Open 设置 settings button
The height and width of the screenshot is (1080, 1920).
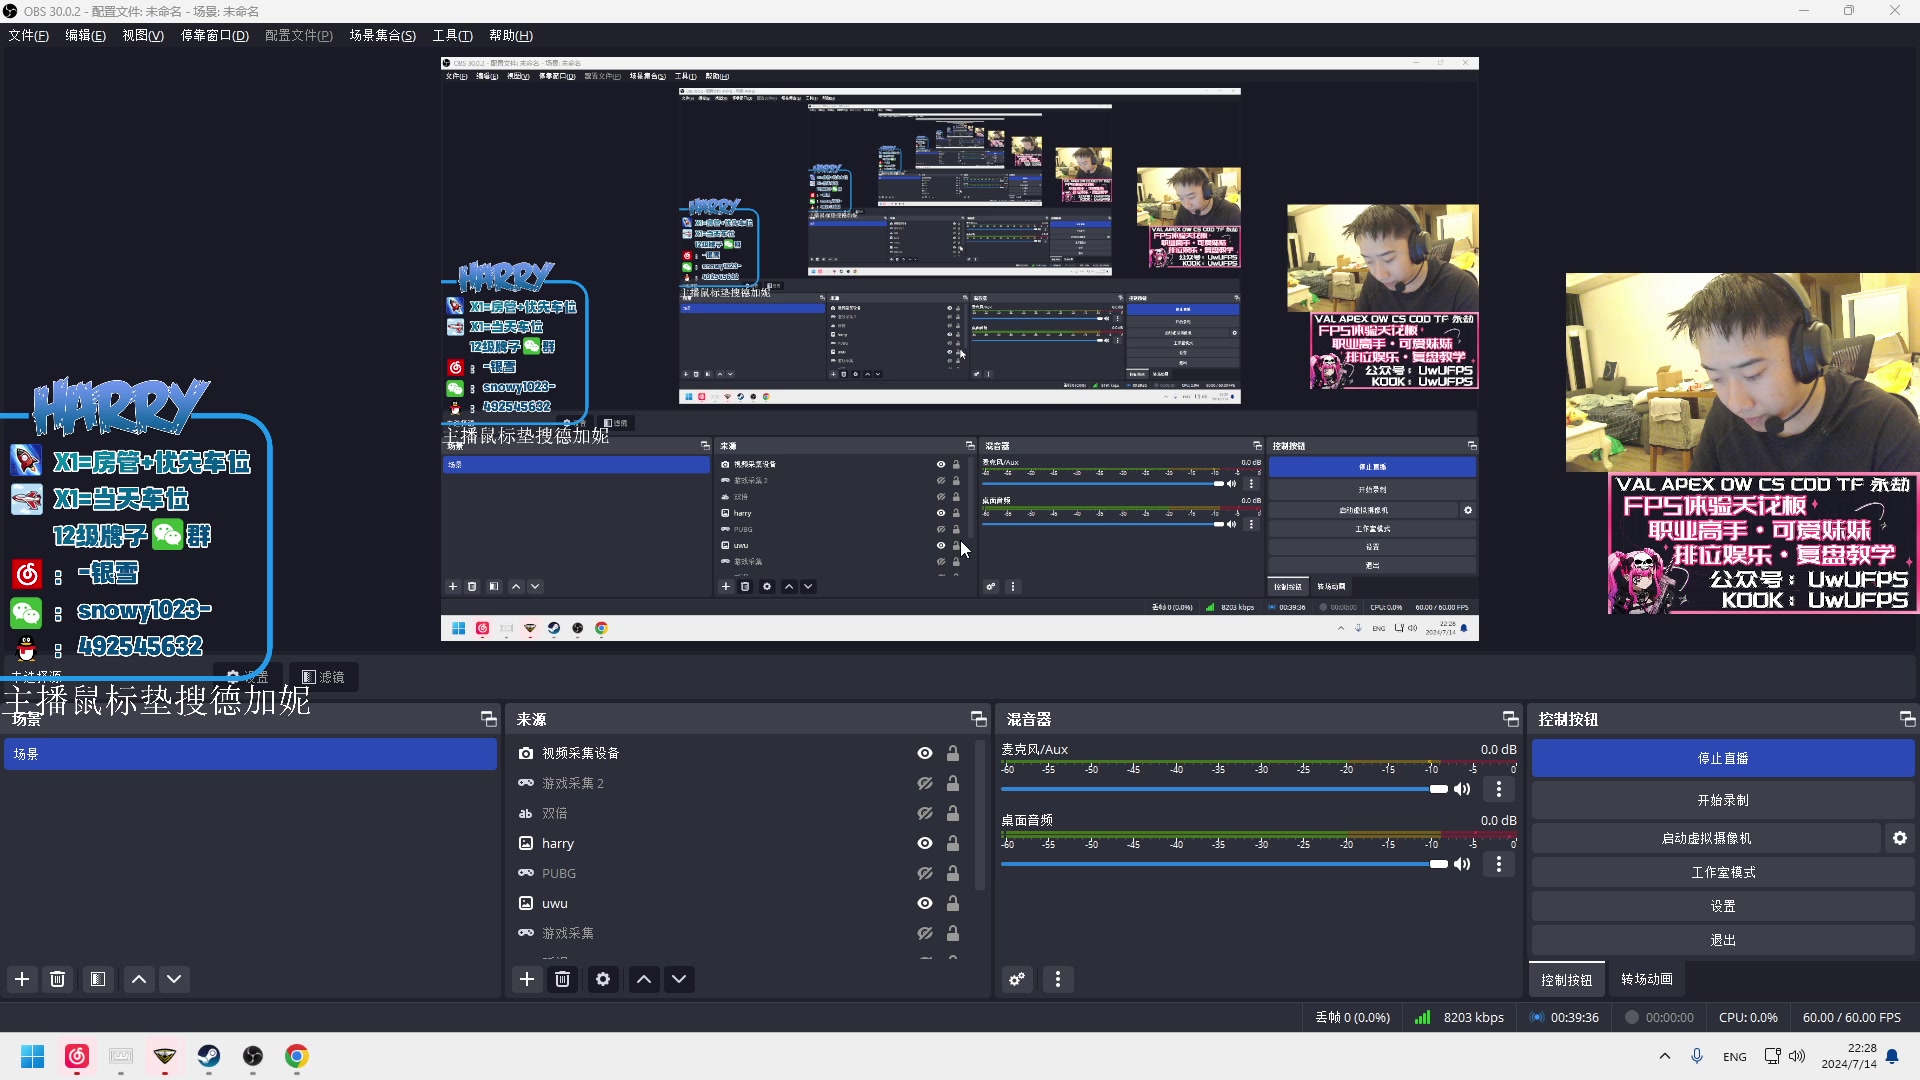(1723, 906)
